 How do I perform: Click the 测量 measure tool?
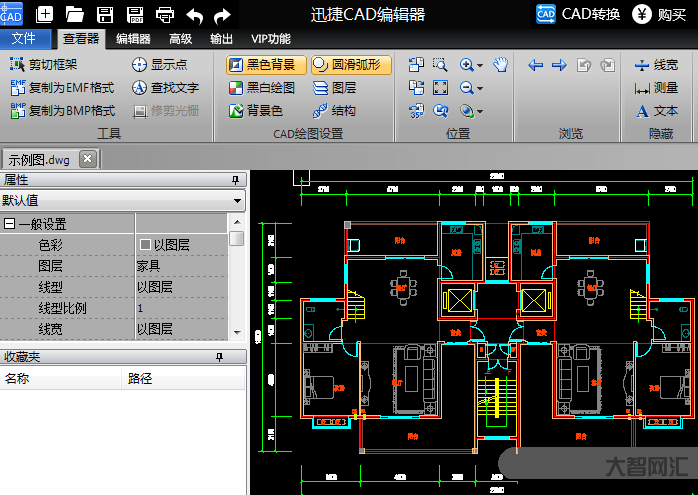point(656,88)
